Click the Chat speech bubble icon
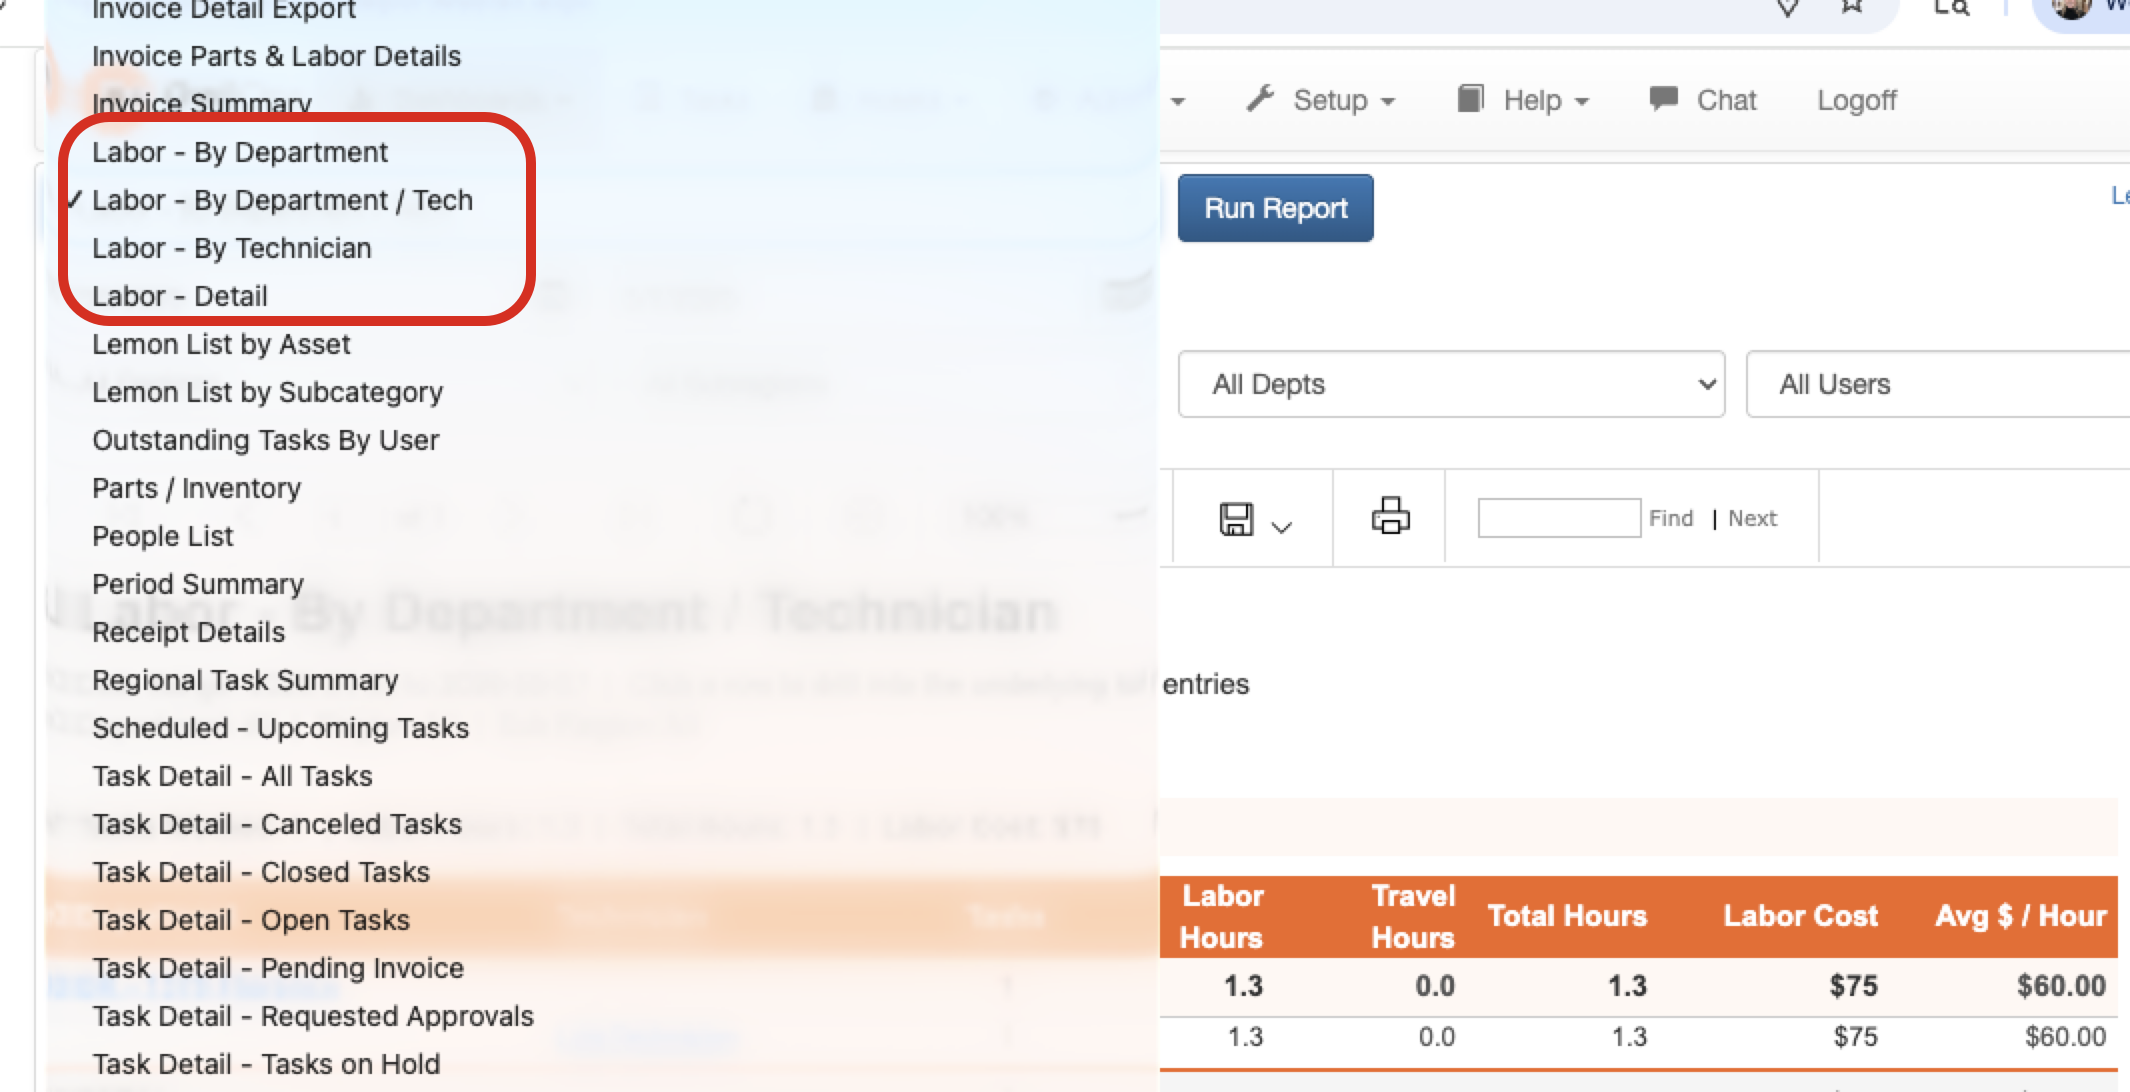The height and width of the screenshot is (1092, 2130). pos(1663,98)
